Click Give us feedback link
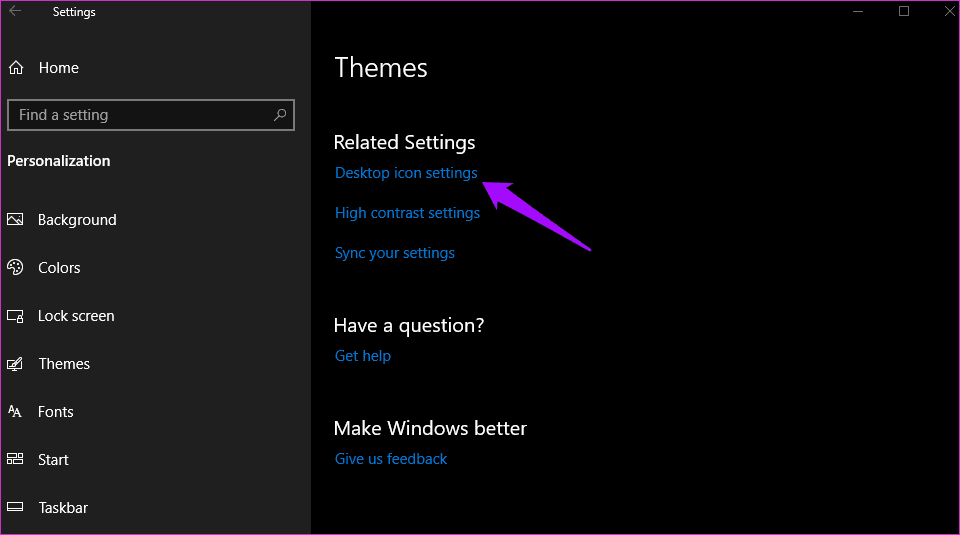Viewport: 960px width, 535px height. pos(391,458)
